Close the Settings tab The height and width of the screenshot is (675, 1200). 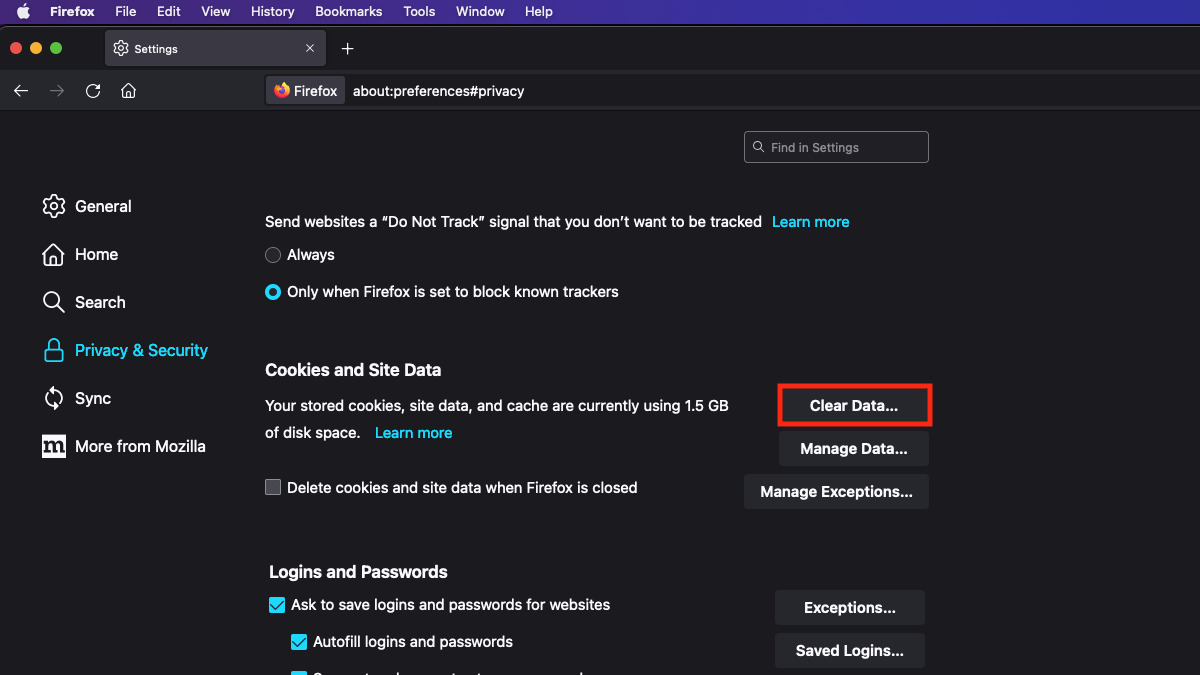[310, 49]
